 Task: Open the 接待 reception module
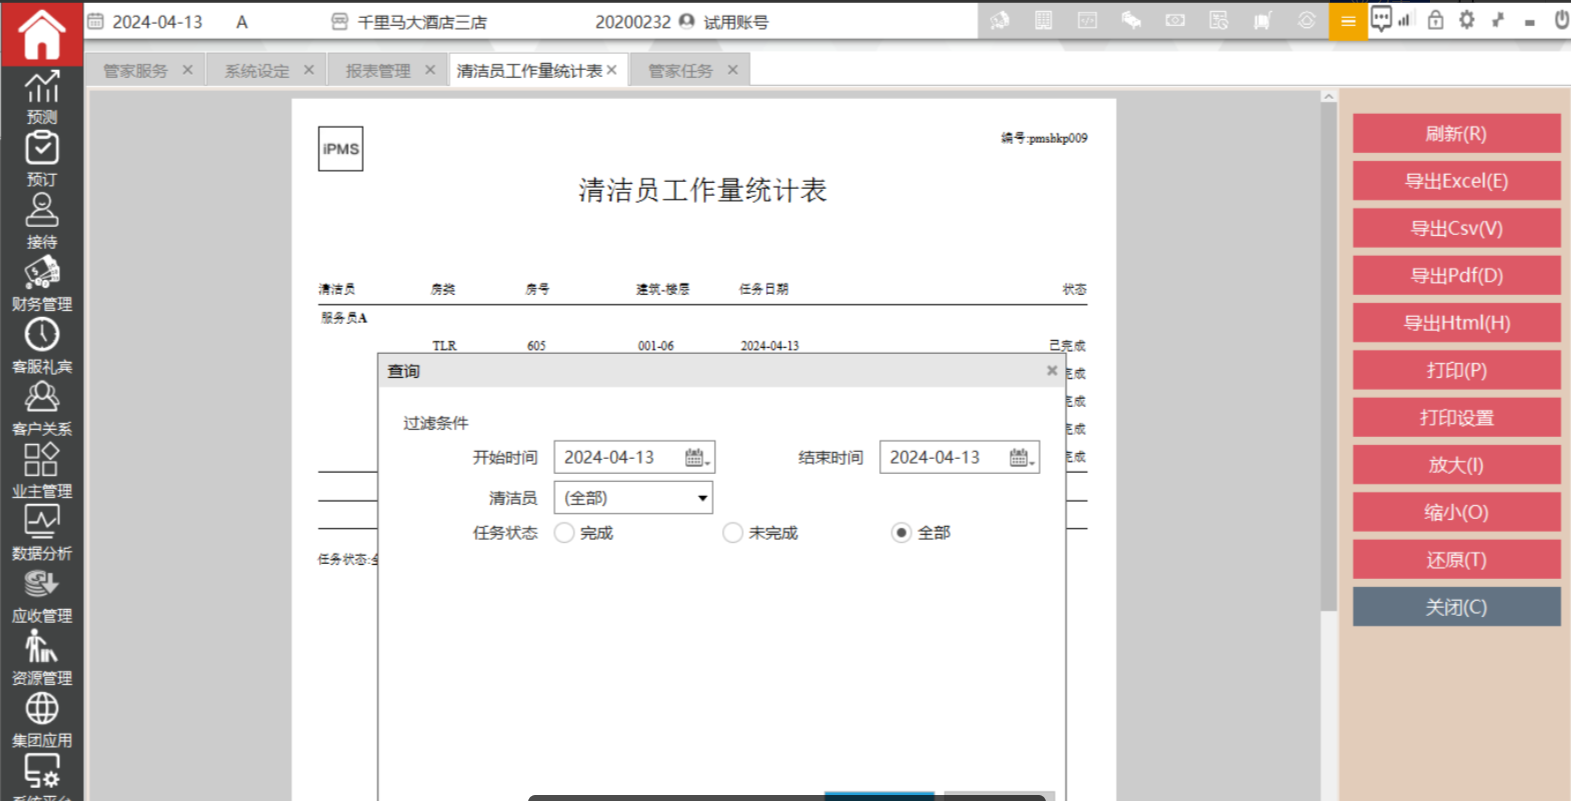(x=41, y=221)
